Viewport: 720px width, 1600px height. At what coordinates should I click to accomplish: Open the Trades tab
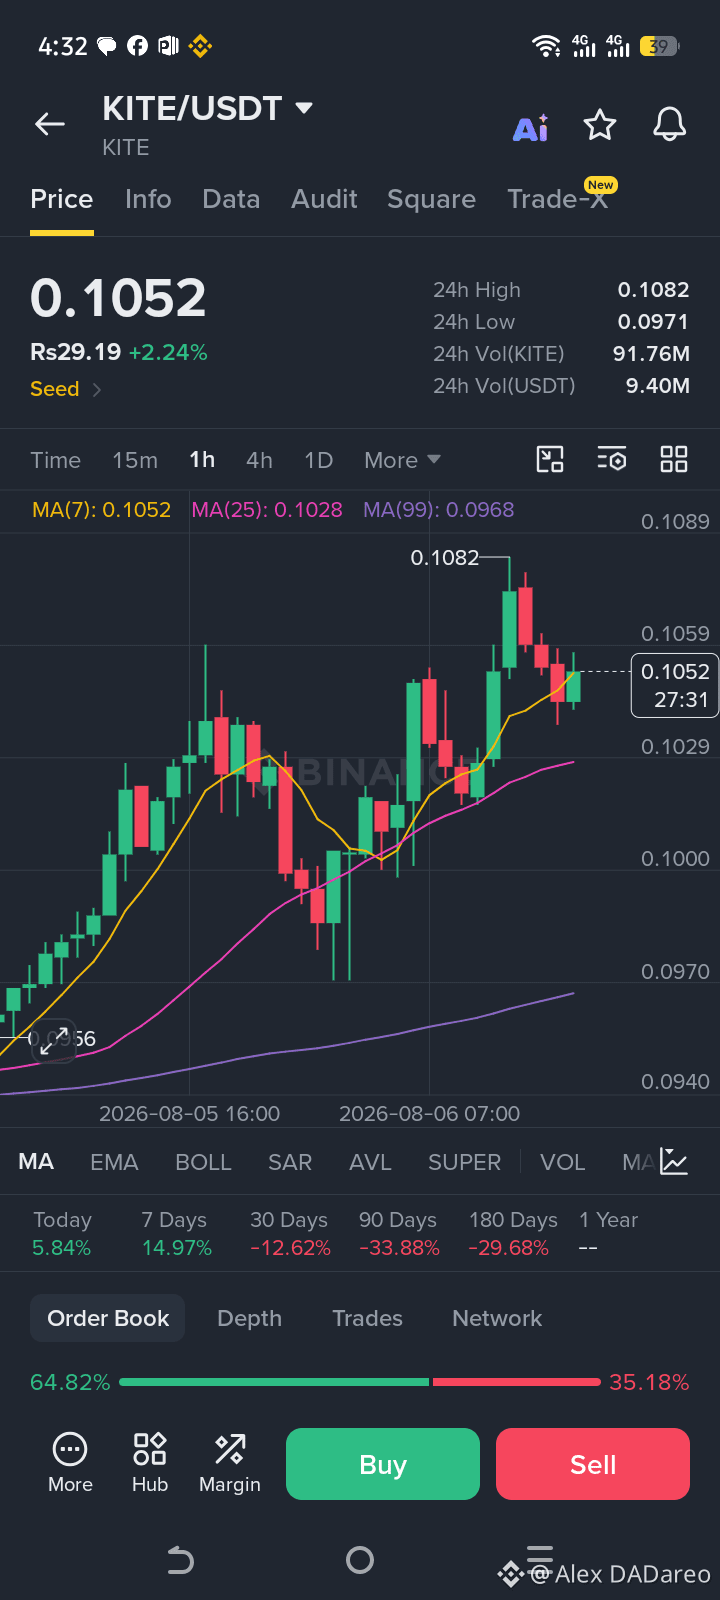[x=367, y=1318]
